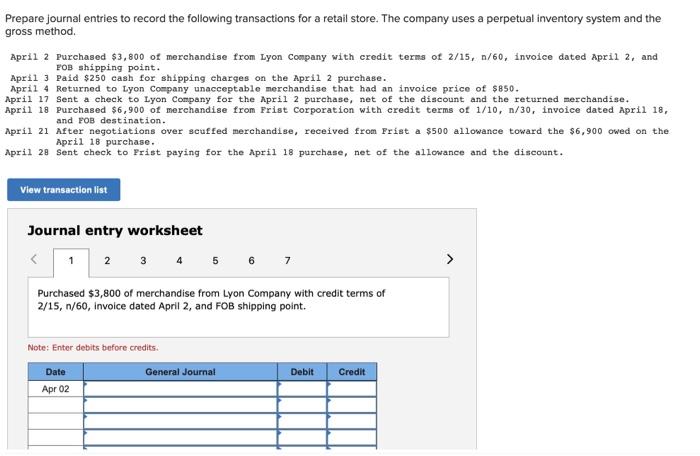
Task: Click the April 18 Frist Corporation purchase line
Action: tap(337, 115)
